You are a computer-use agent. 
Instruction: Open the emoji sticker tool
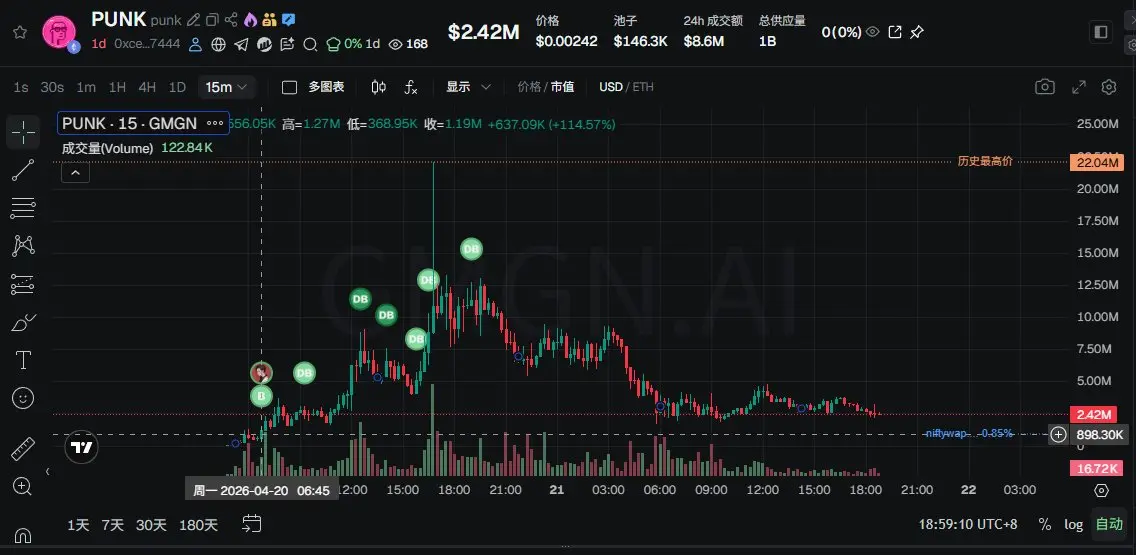tap(23, 398)
